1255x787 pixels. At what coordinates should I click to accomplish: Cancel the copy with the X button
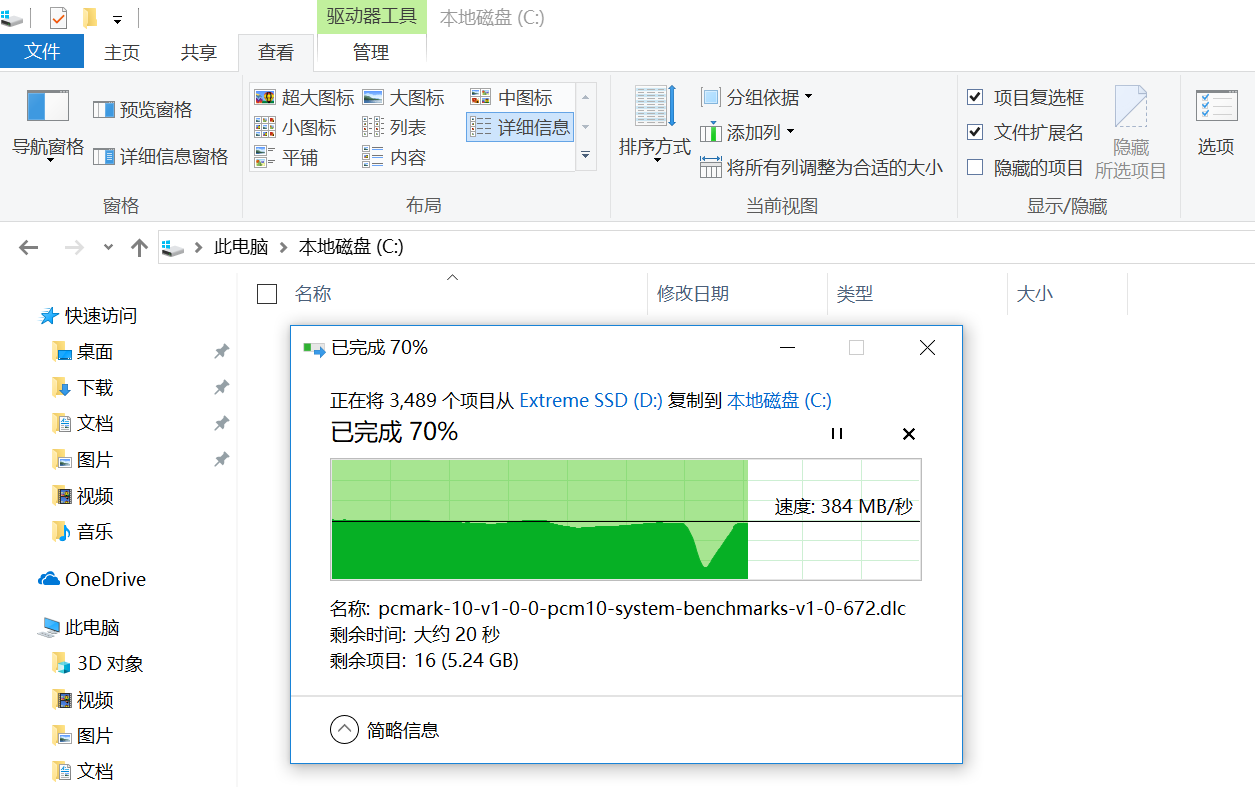tap(909, 434)
